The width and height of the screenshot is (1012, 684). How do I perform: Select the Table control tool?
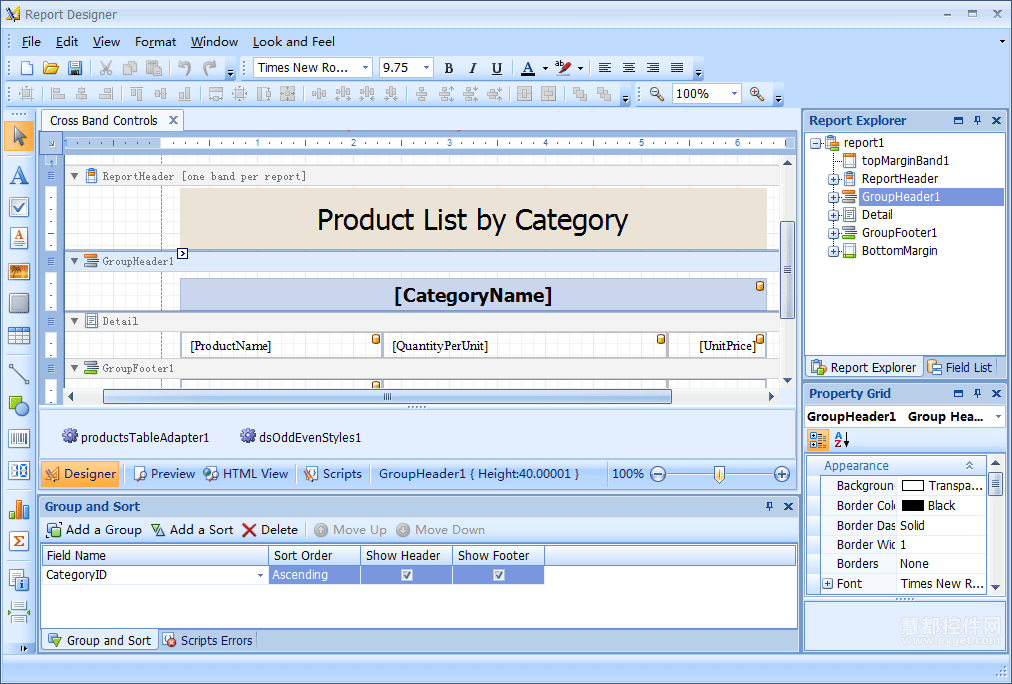tap(19, 336)
